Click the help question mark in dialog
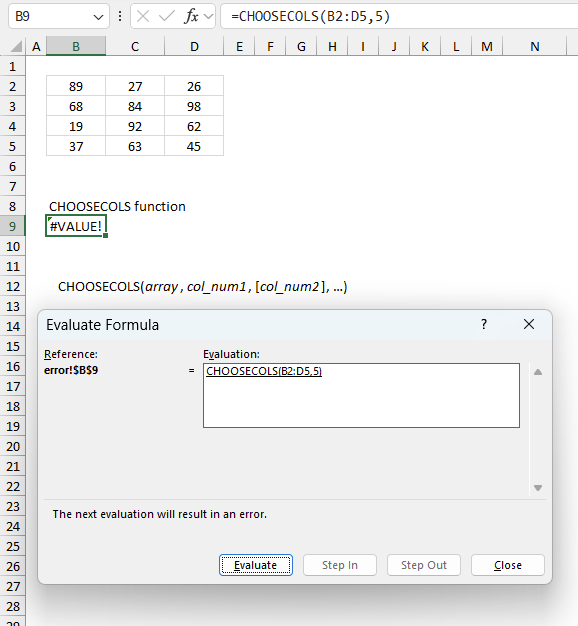578x626 pixels. point(484,324)
